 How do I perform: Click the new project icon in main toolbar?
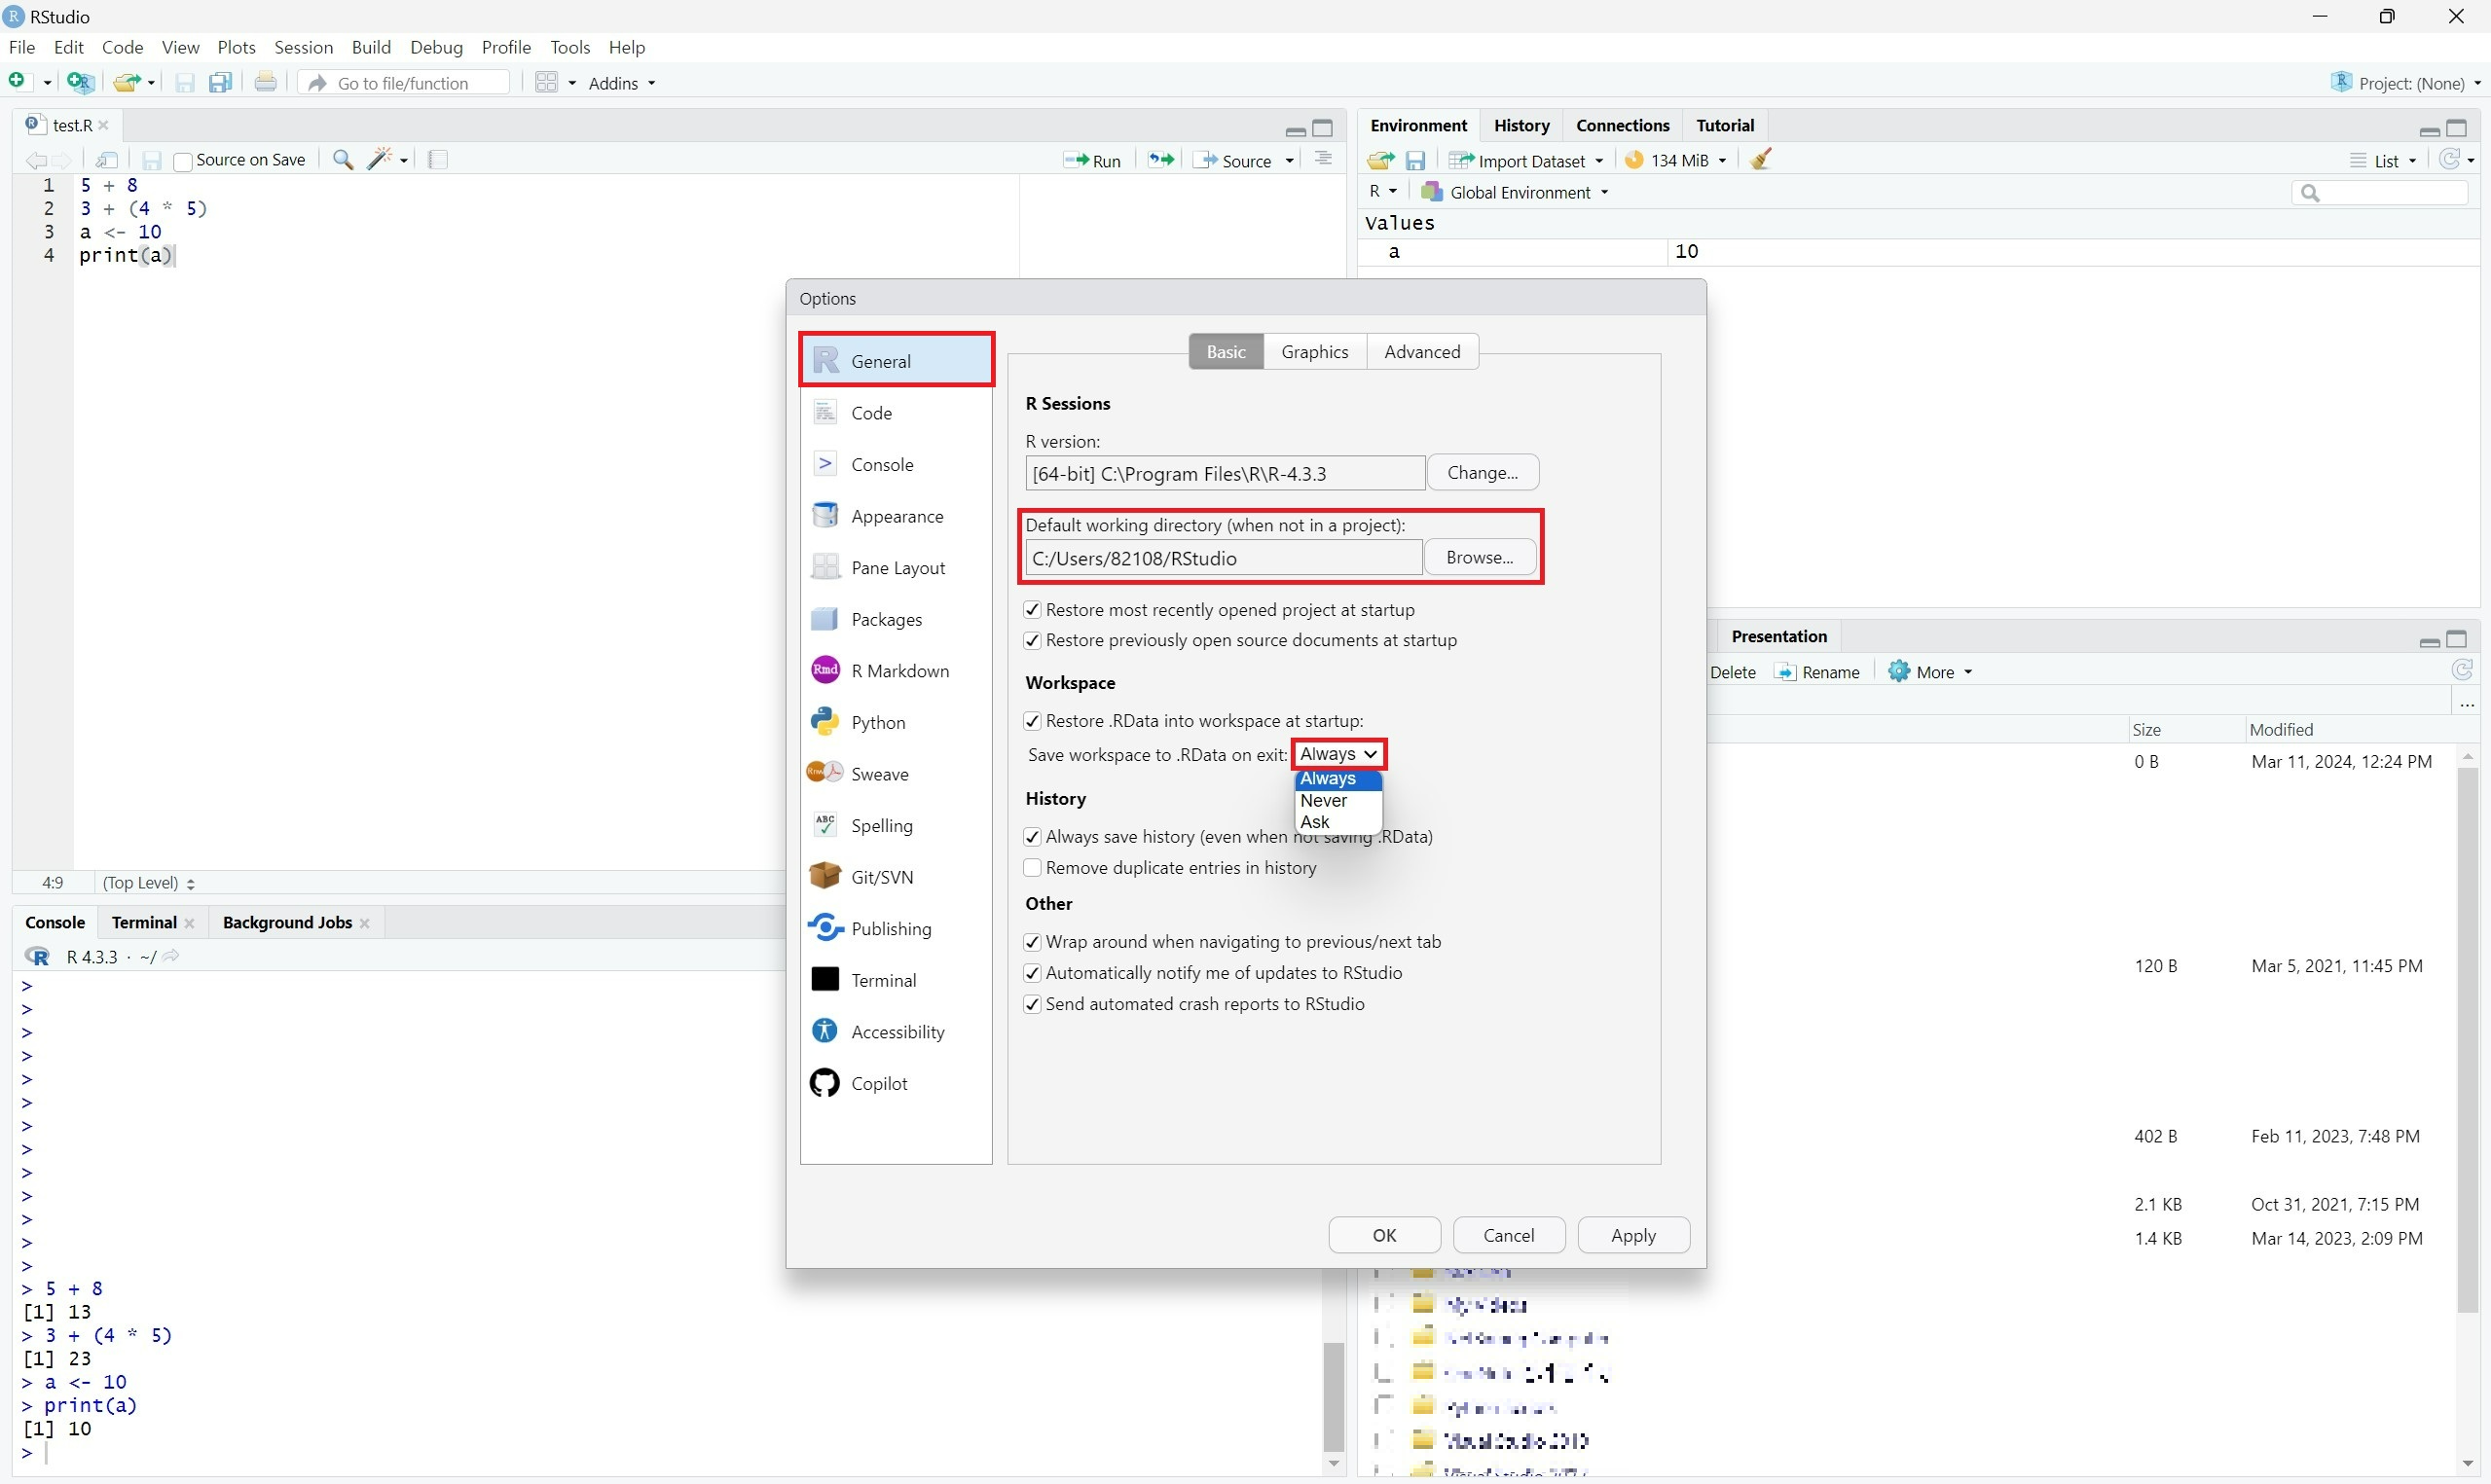coord(80,83)
